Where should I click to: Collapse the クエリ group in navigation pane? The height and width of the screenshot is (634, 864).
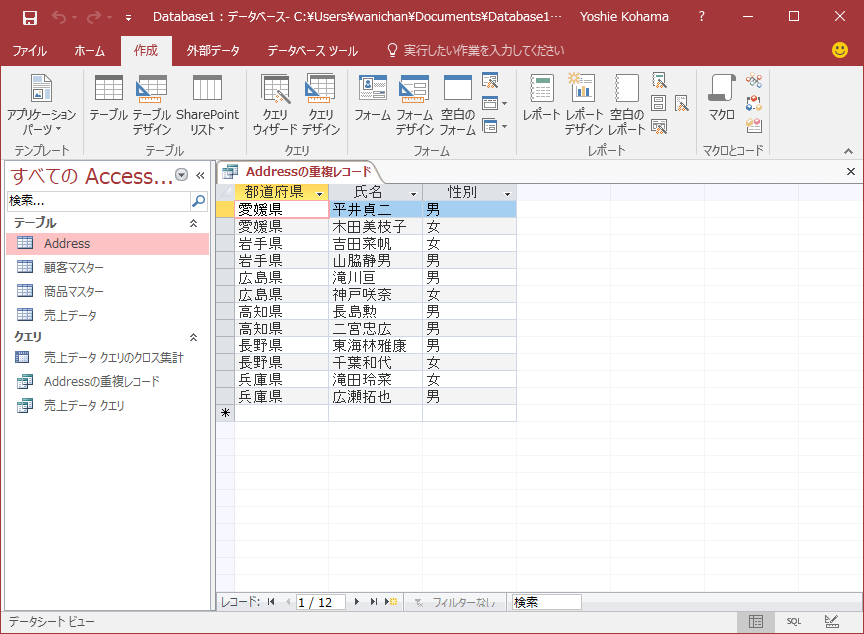[x=193, y=337]
